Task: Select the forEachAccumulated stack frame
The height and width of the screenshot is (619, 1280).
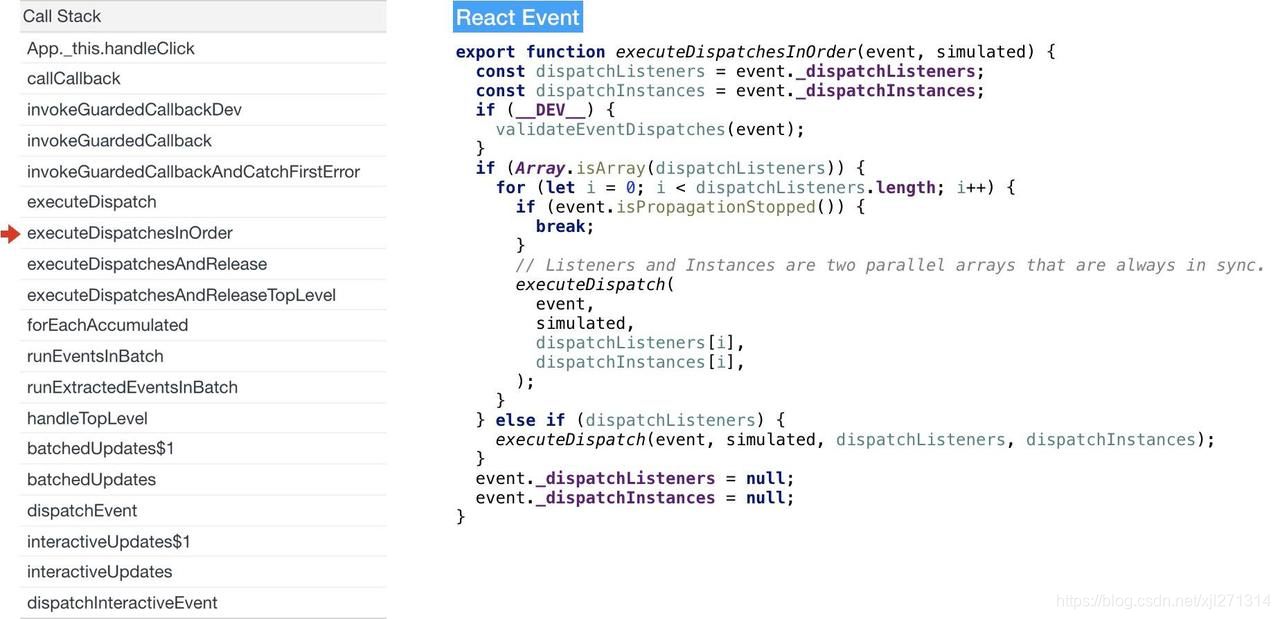Action: tap(203, 325)
